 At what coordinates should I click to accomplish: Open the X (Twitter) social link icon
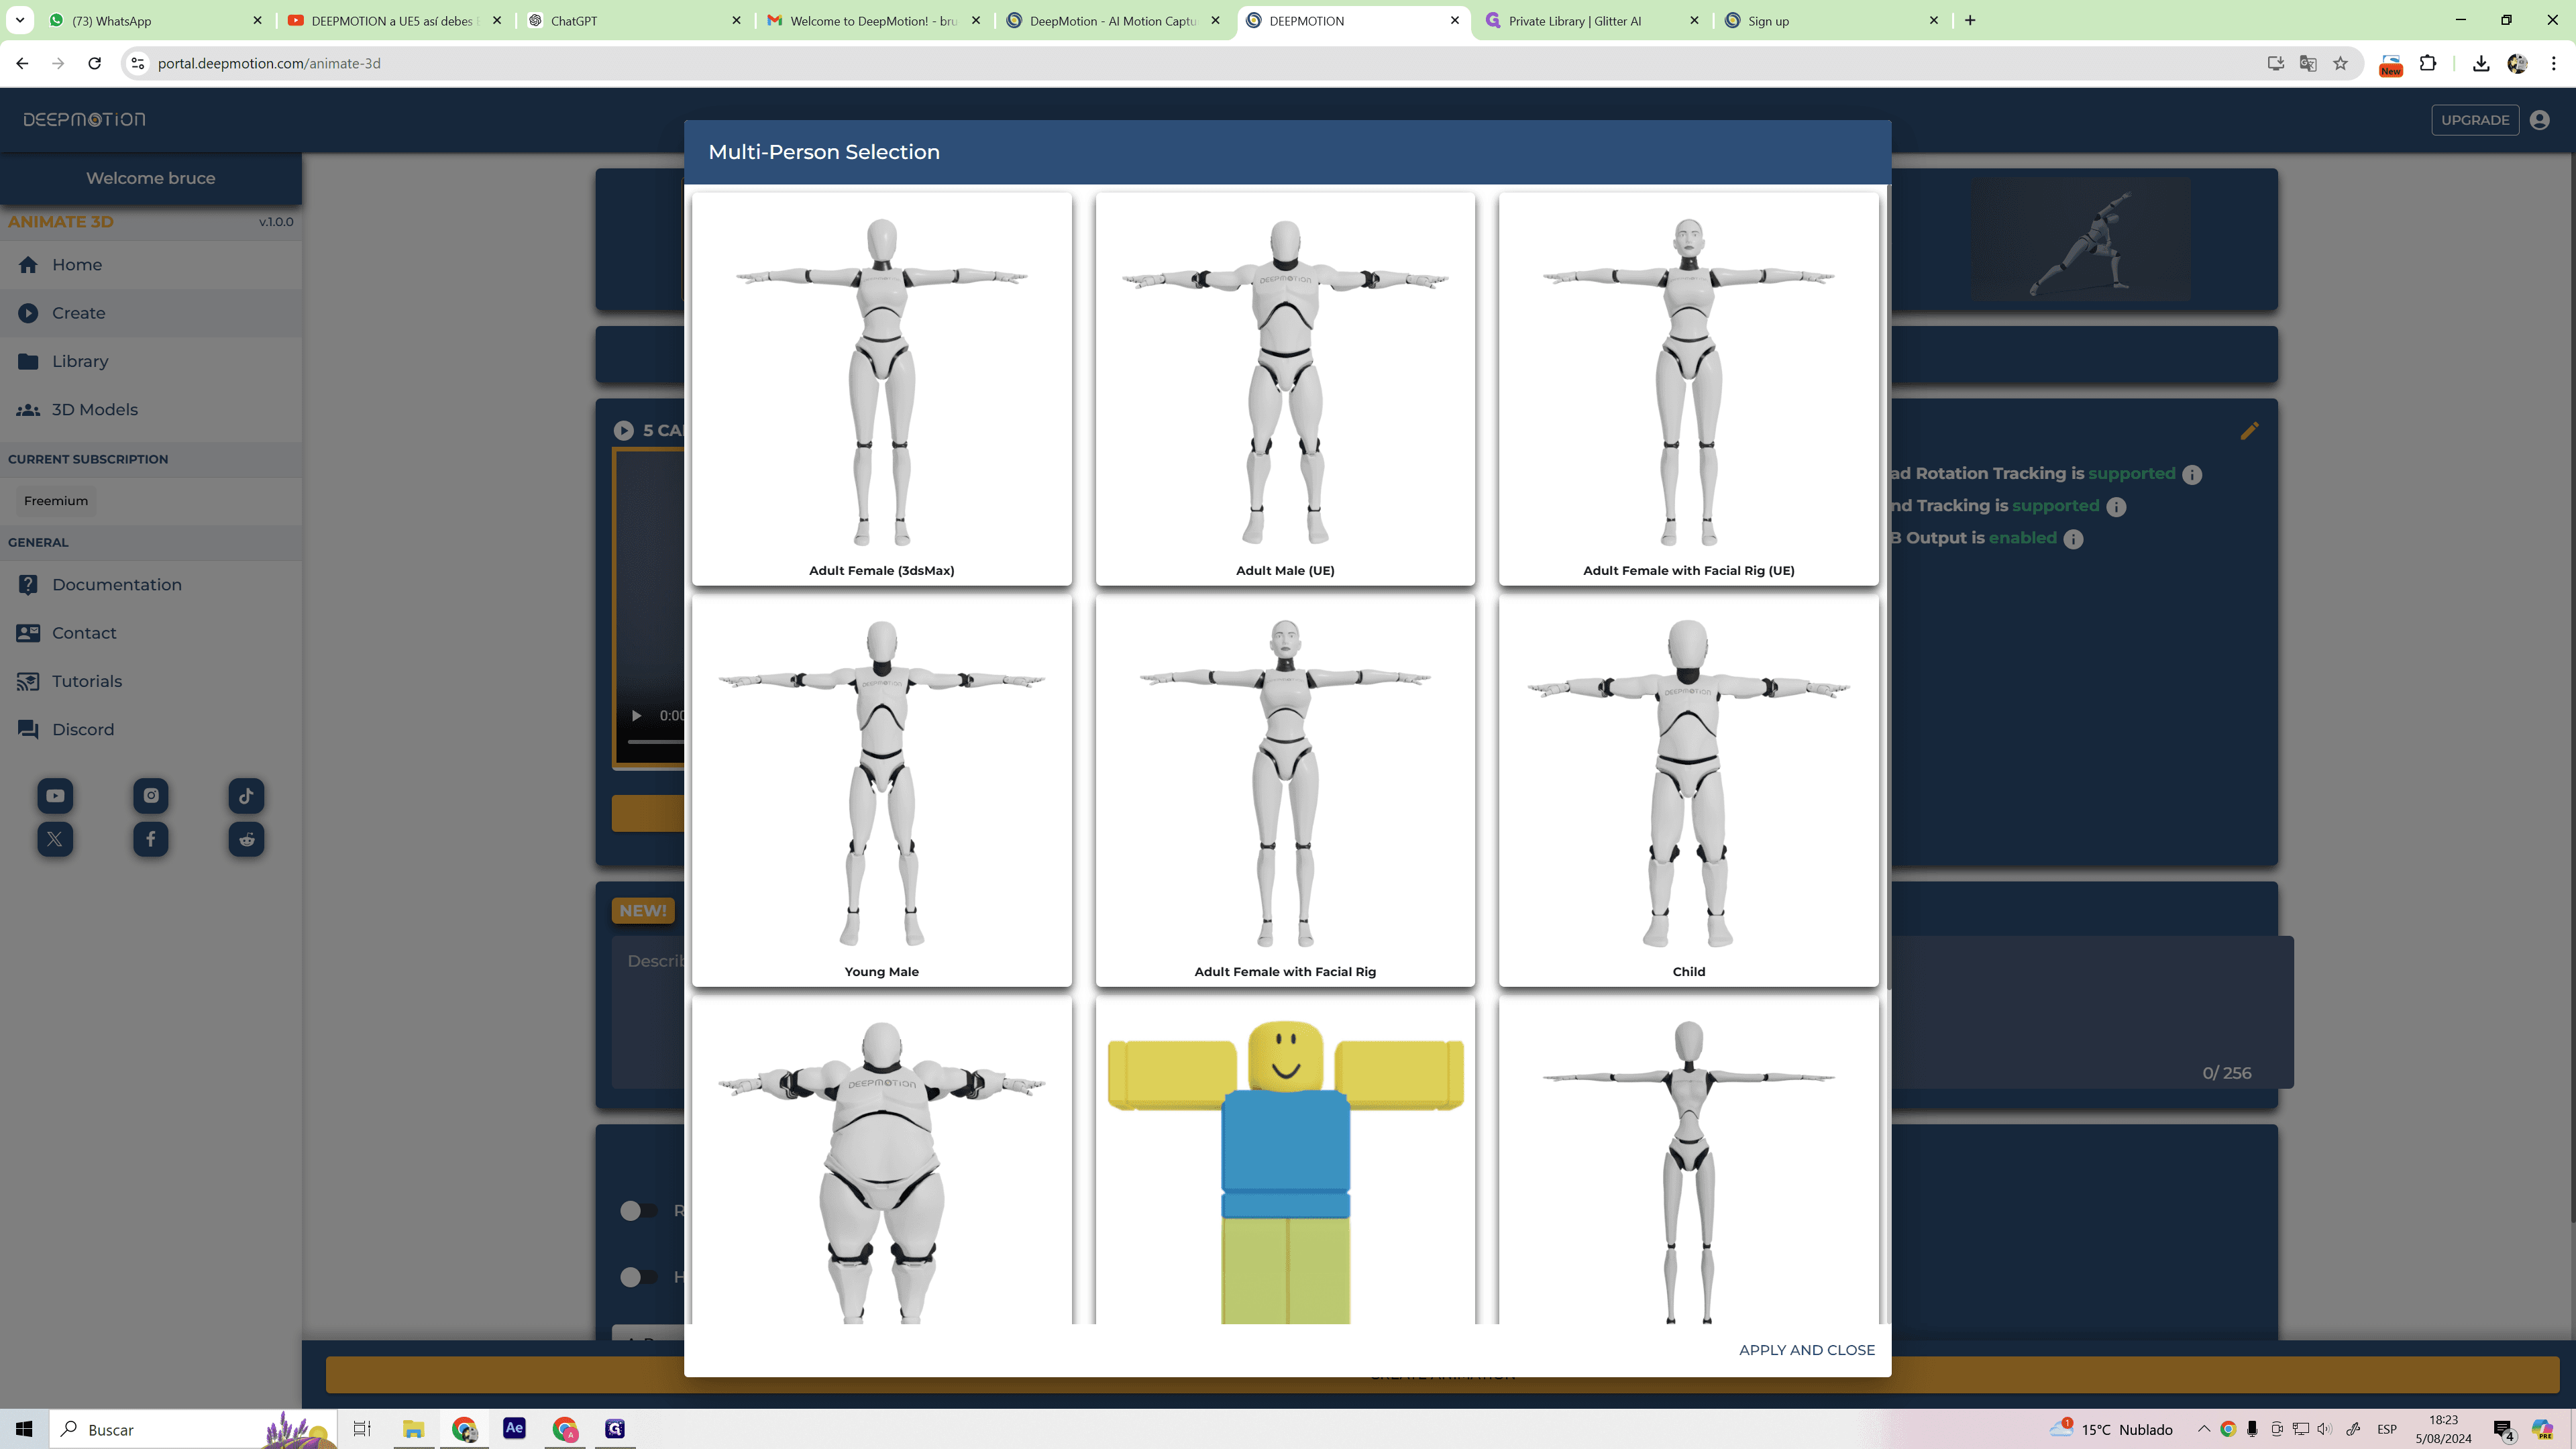click(x=55, y=839)
